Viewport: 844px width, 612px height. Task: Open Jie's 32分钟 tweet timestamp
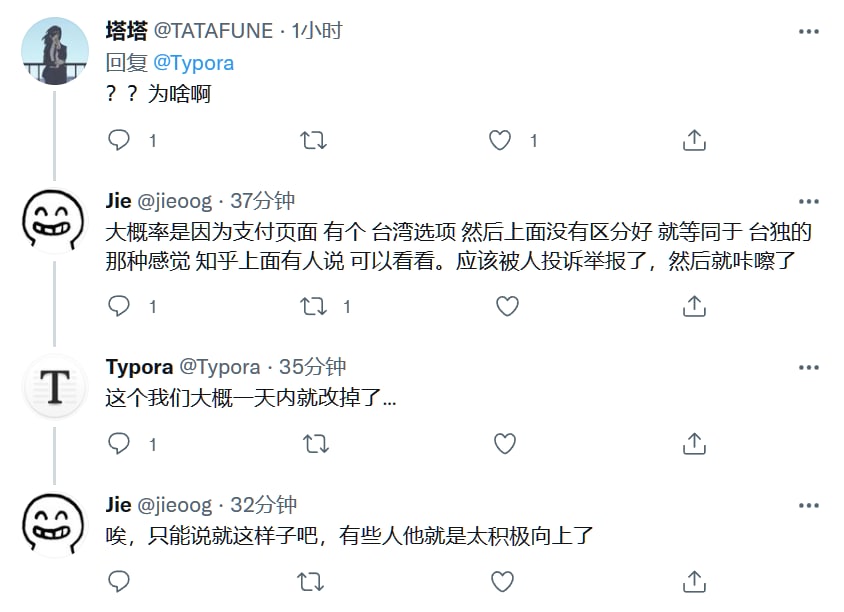pos(264,505)
